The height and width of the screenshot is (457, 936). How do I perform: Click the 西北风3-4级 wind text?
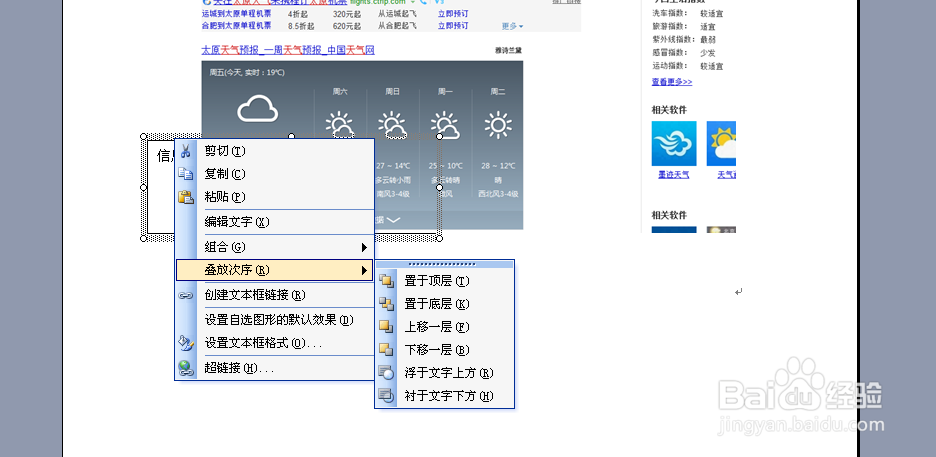pyautogui.click(x=498, y=194)
